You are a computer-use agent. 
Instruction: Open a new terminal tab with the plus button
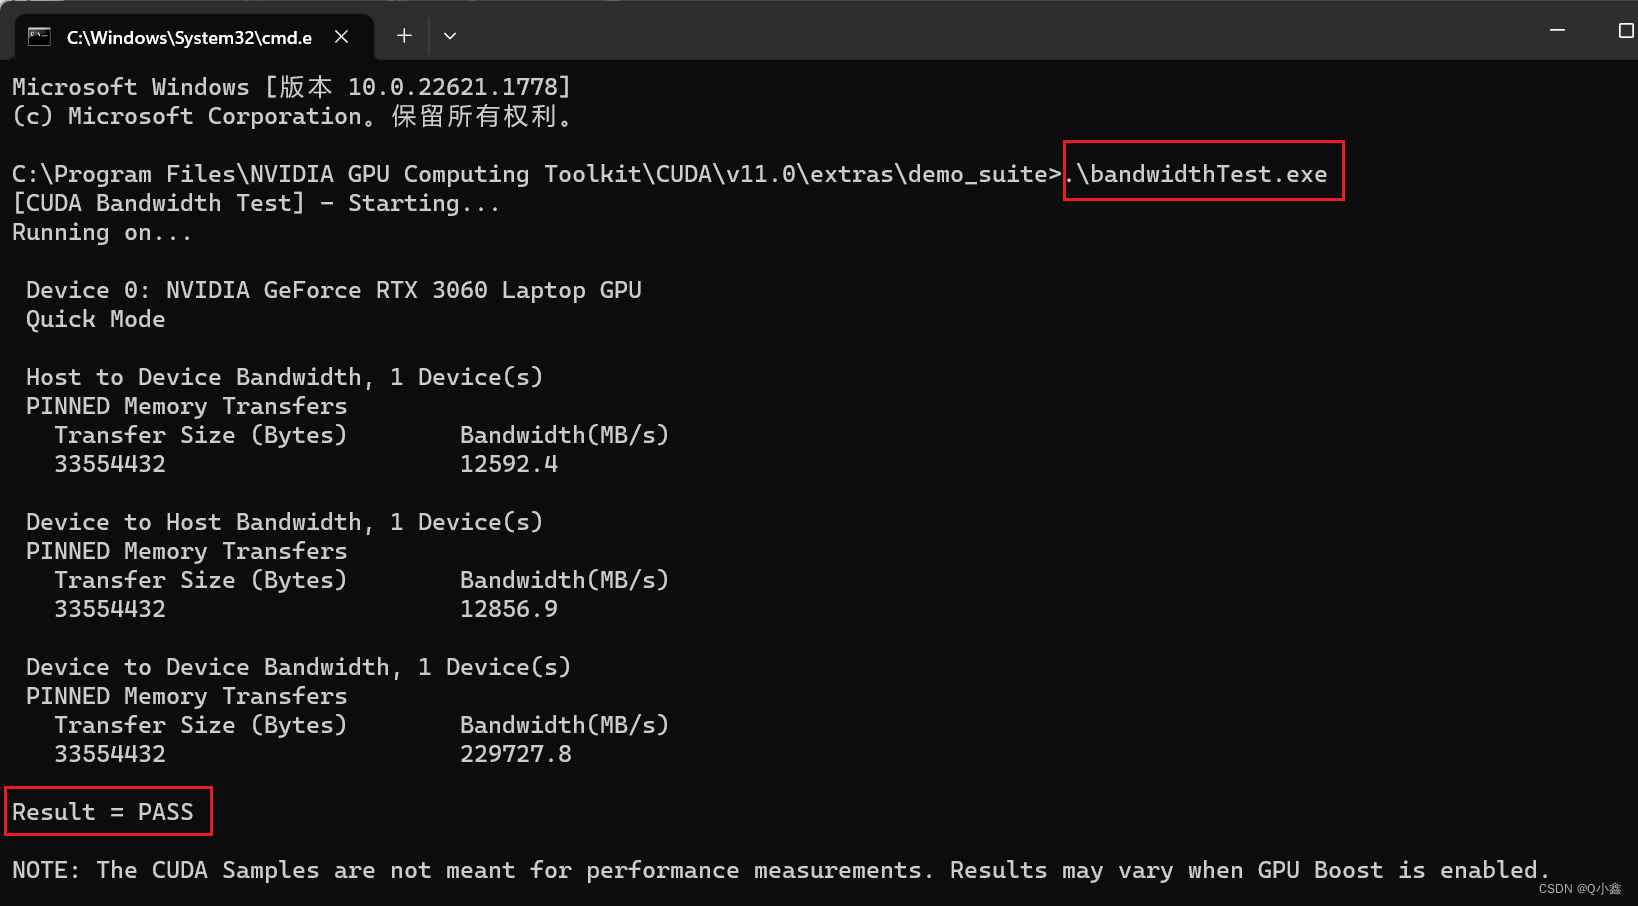pyautogui.click(x=403, y=35)
